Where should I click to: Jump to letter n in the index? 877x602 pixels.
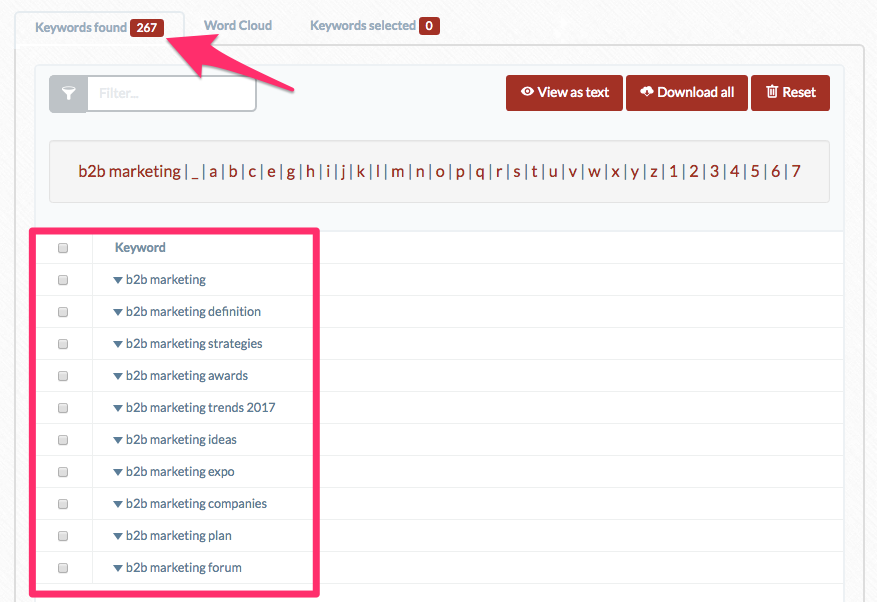tap(420, 172)
